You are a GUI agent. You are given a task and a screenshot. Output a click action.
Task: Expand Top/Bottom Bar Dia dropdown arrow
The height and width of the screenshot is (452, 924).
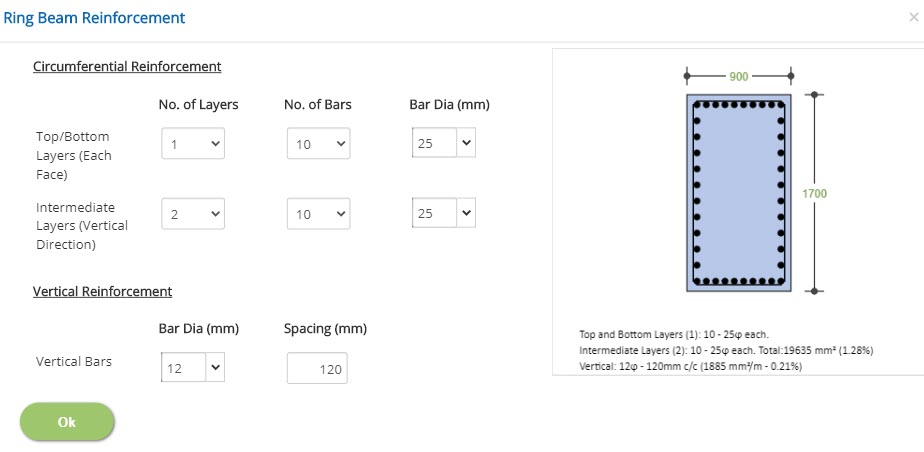point(466,143)
